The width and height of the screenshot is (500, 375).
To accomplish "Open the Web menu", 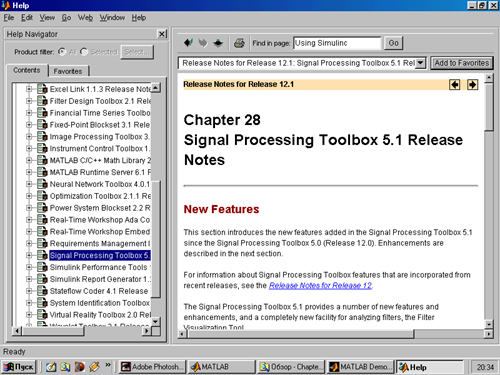I will coord(85,18).
